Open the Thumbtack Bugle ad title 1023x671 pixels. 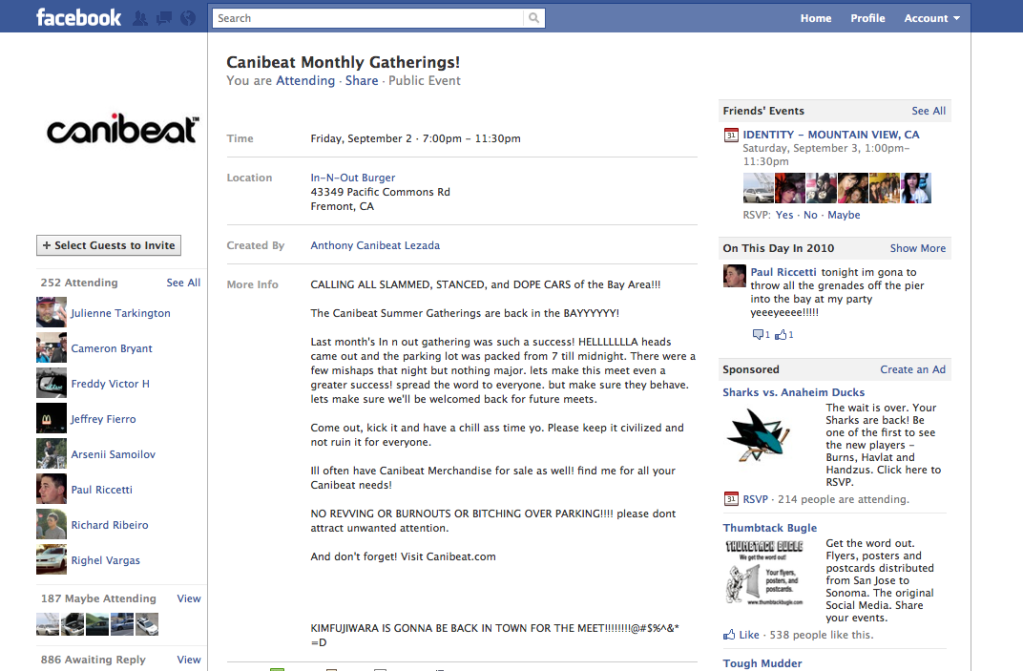tap(770, 528)
